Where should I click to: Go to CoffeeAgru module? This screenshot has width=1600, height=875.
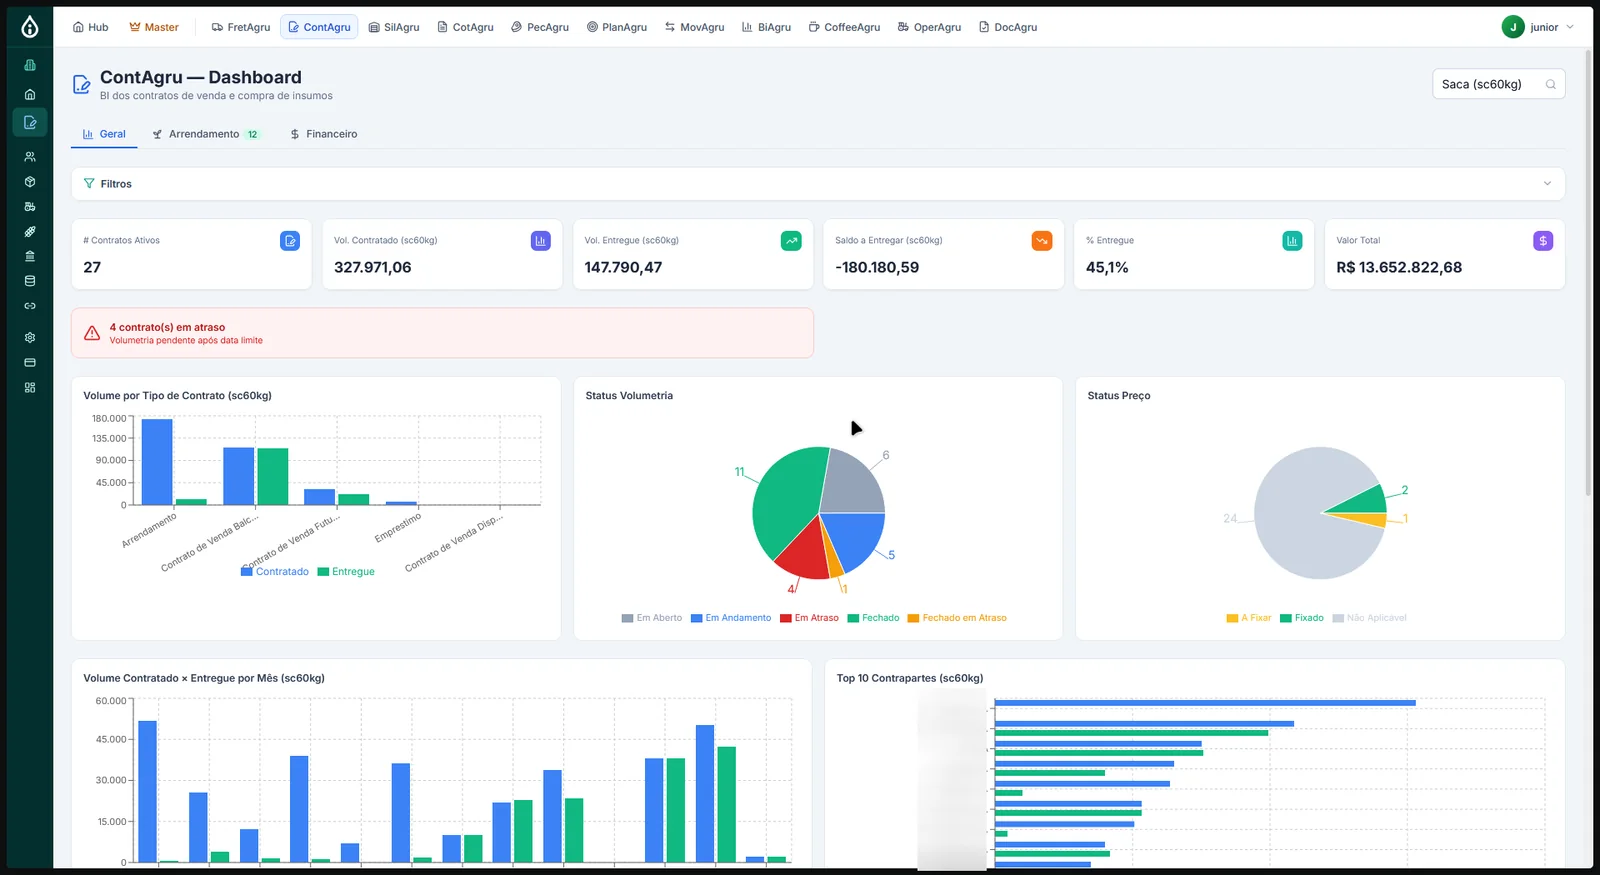844,27
